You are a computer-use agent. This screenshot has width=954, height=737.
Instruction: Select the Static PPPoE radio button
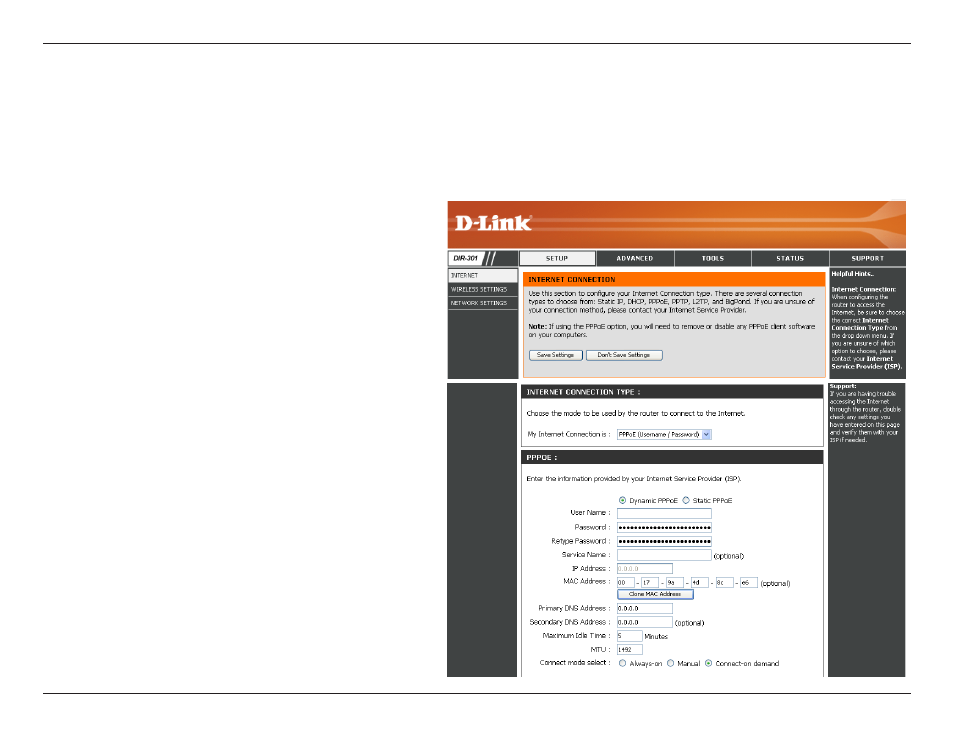686,500
